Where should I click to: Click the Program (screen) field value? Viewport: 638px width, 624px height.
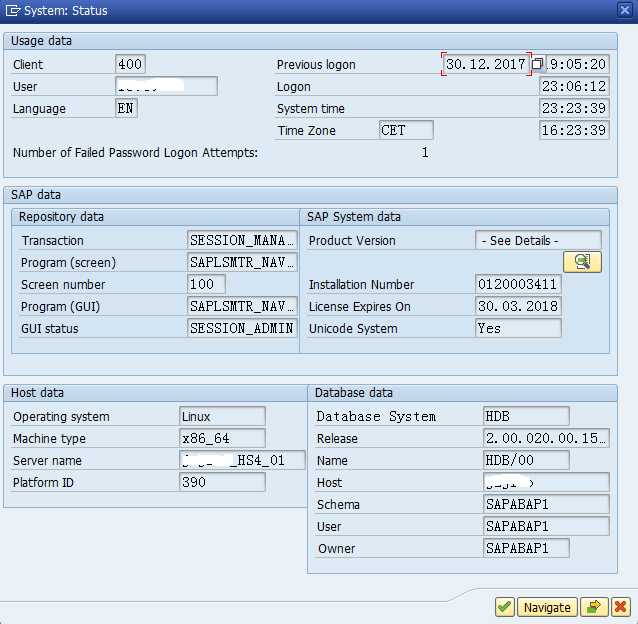[242, 262]
